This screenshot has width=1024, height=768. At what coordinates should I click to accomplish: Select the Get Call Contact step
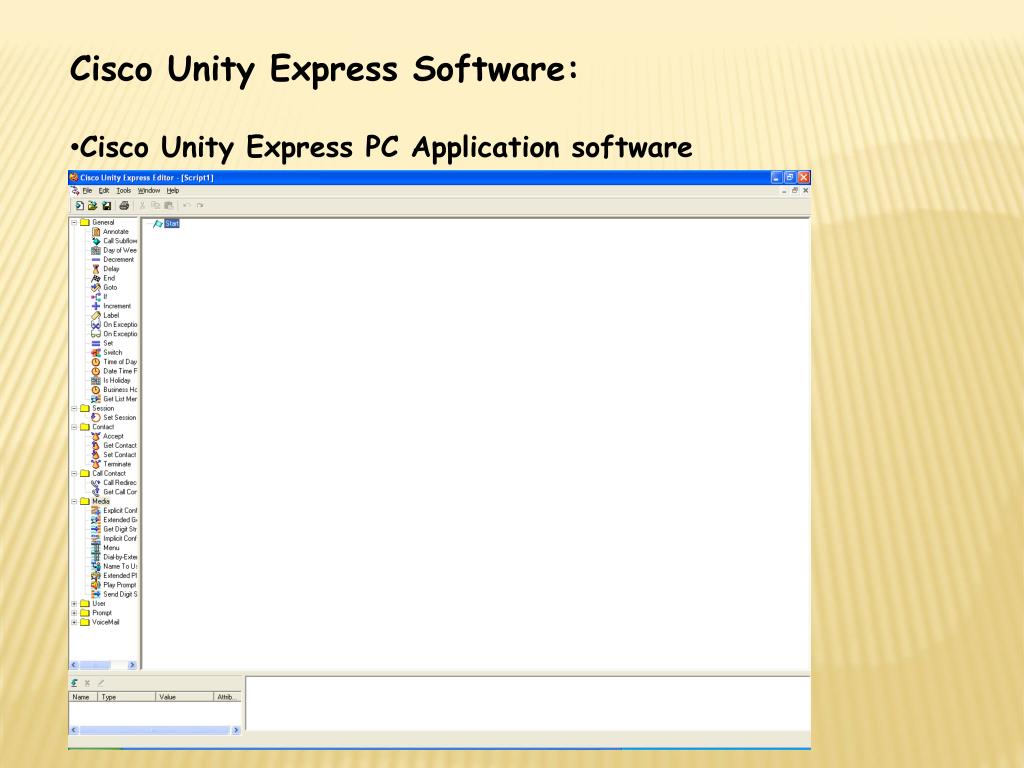pyautogui.click(x=114, y=492)
